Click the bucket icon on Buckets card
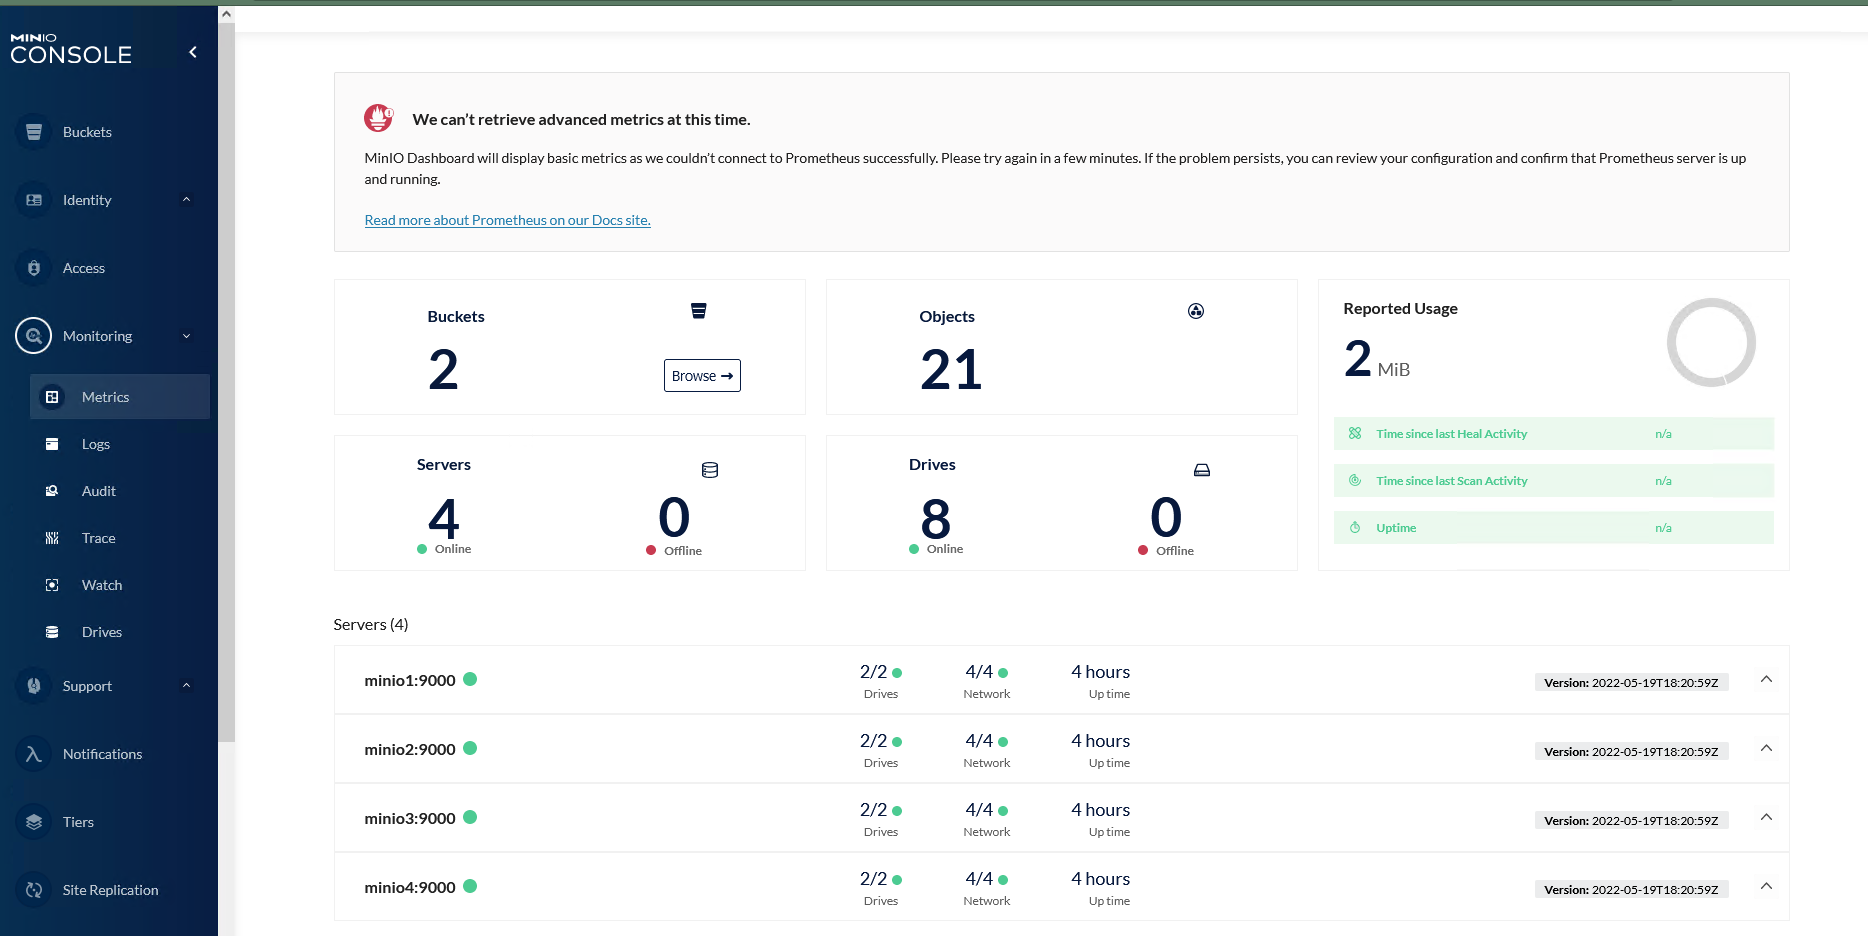1868x936 pixels. [x=699, y=311]
